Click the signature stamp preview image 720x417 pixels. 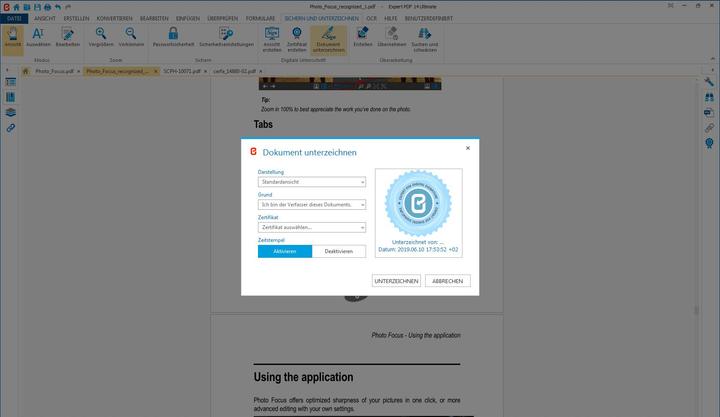click(418, 213)
